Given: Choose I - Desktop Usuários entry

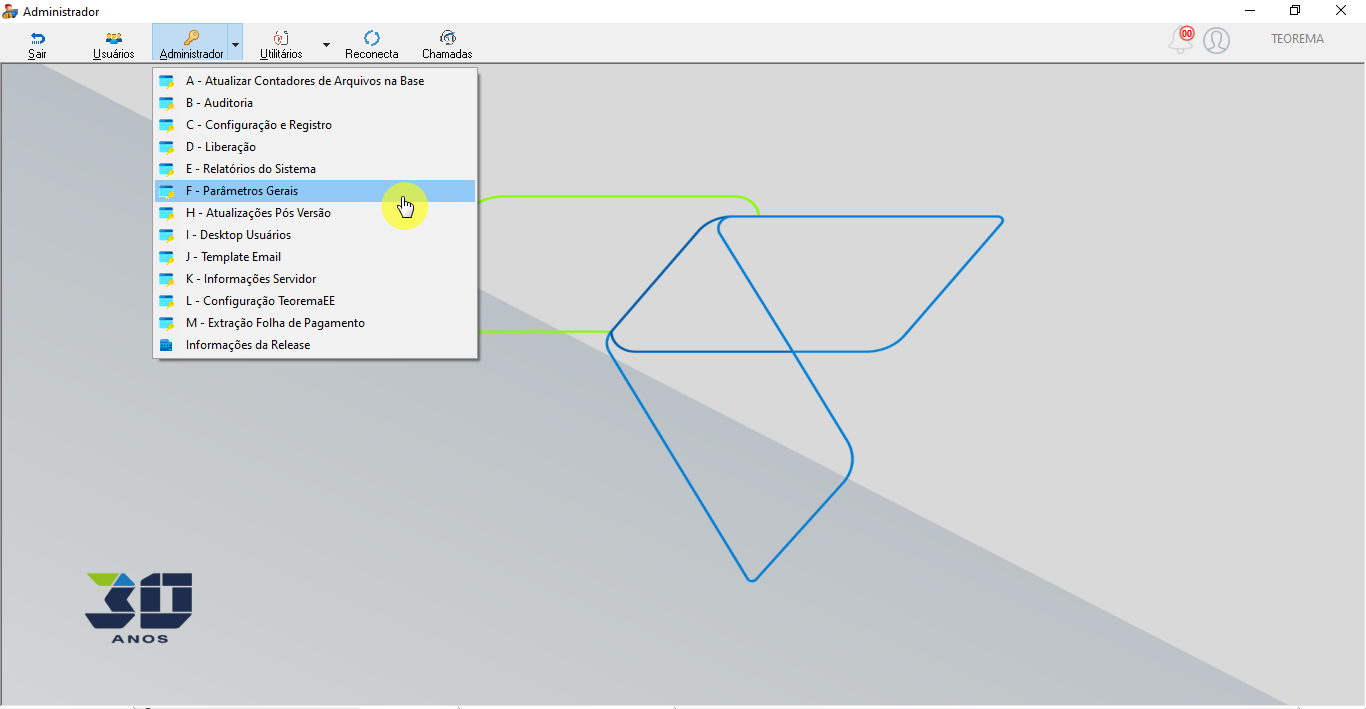Looking at the screenshot, I should [315, 235].
